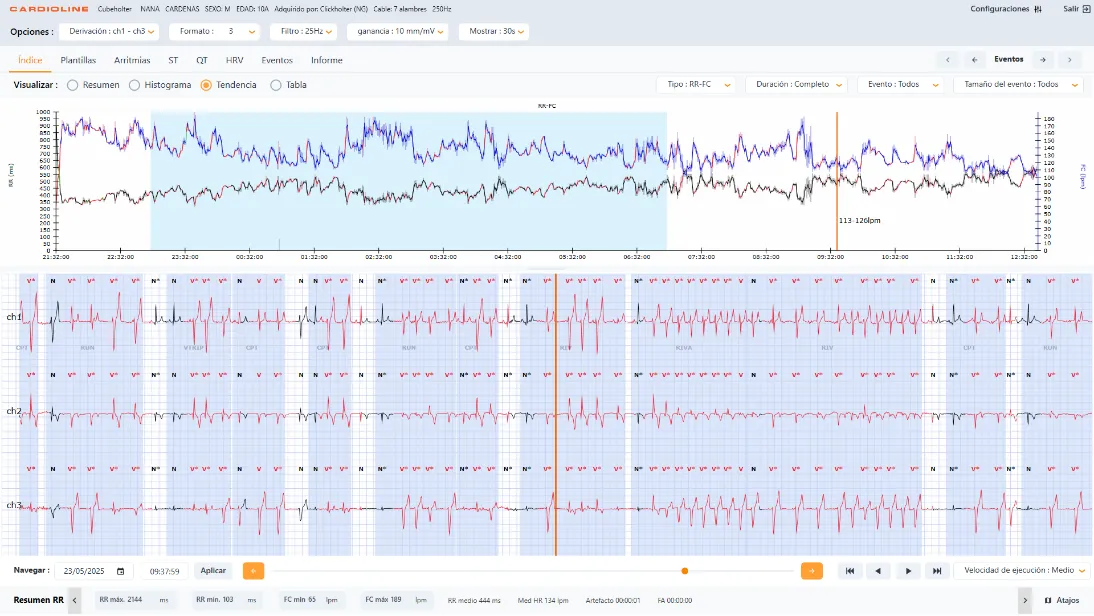Open the Tipo RR-FC dropdown
Image resolution: width=1094 pixels, height=616 pixels.
click(696, 84)
